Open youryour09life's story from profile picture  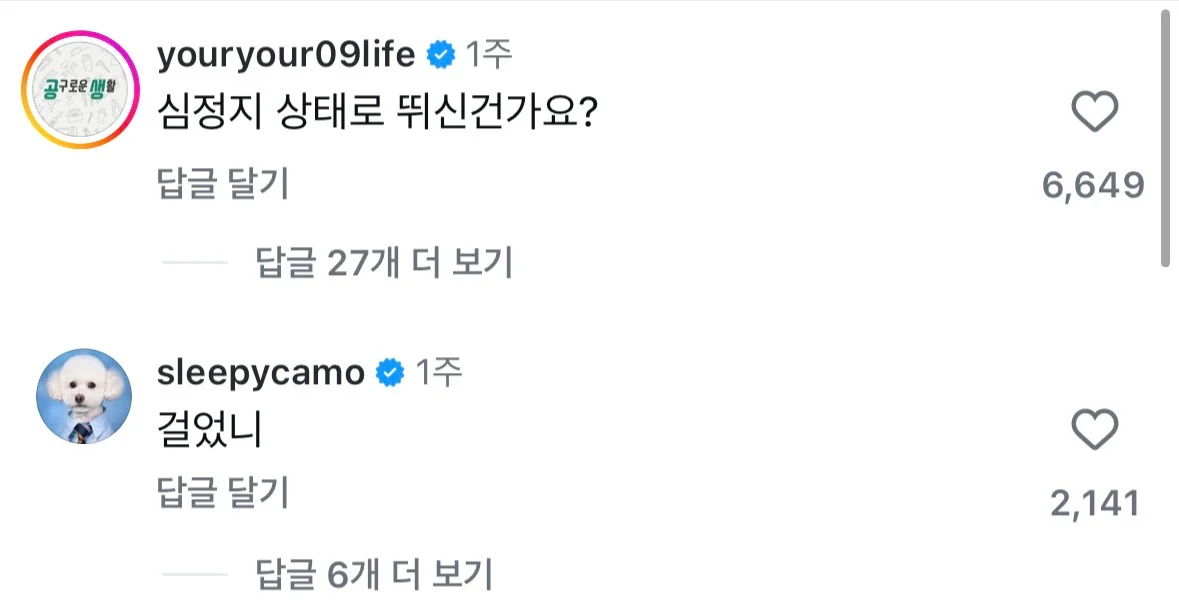click(x=83, y=90)
